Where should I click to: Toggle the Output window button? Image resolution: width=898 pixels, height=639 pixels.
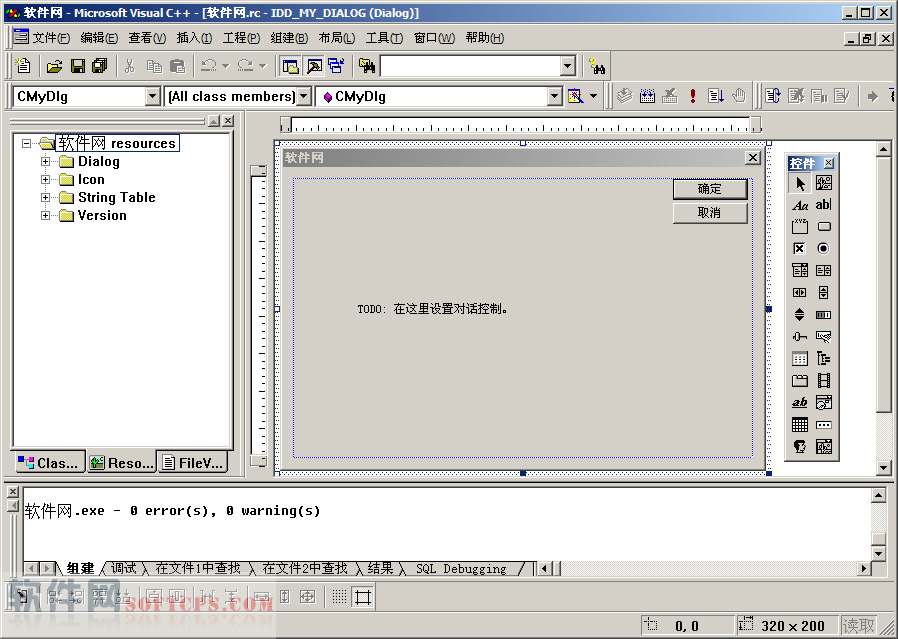point(314,66)
